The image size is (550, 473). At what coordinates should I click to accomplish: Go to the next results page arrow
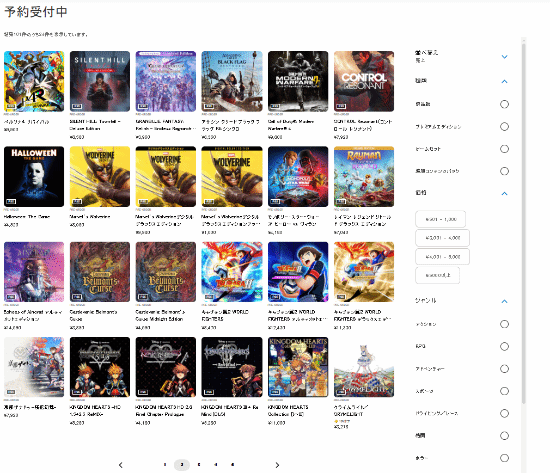(277, 465)
